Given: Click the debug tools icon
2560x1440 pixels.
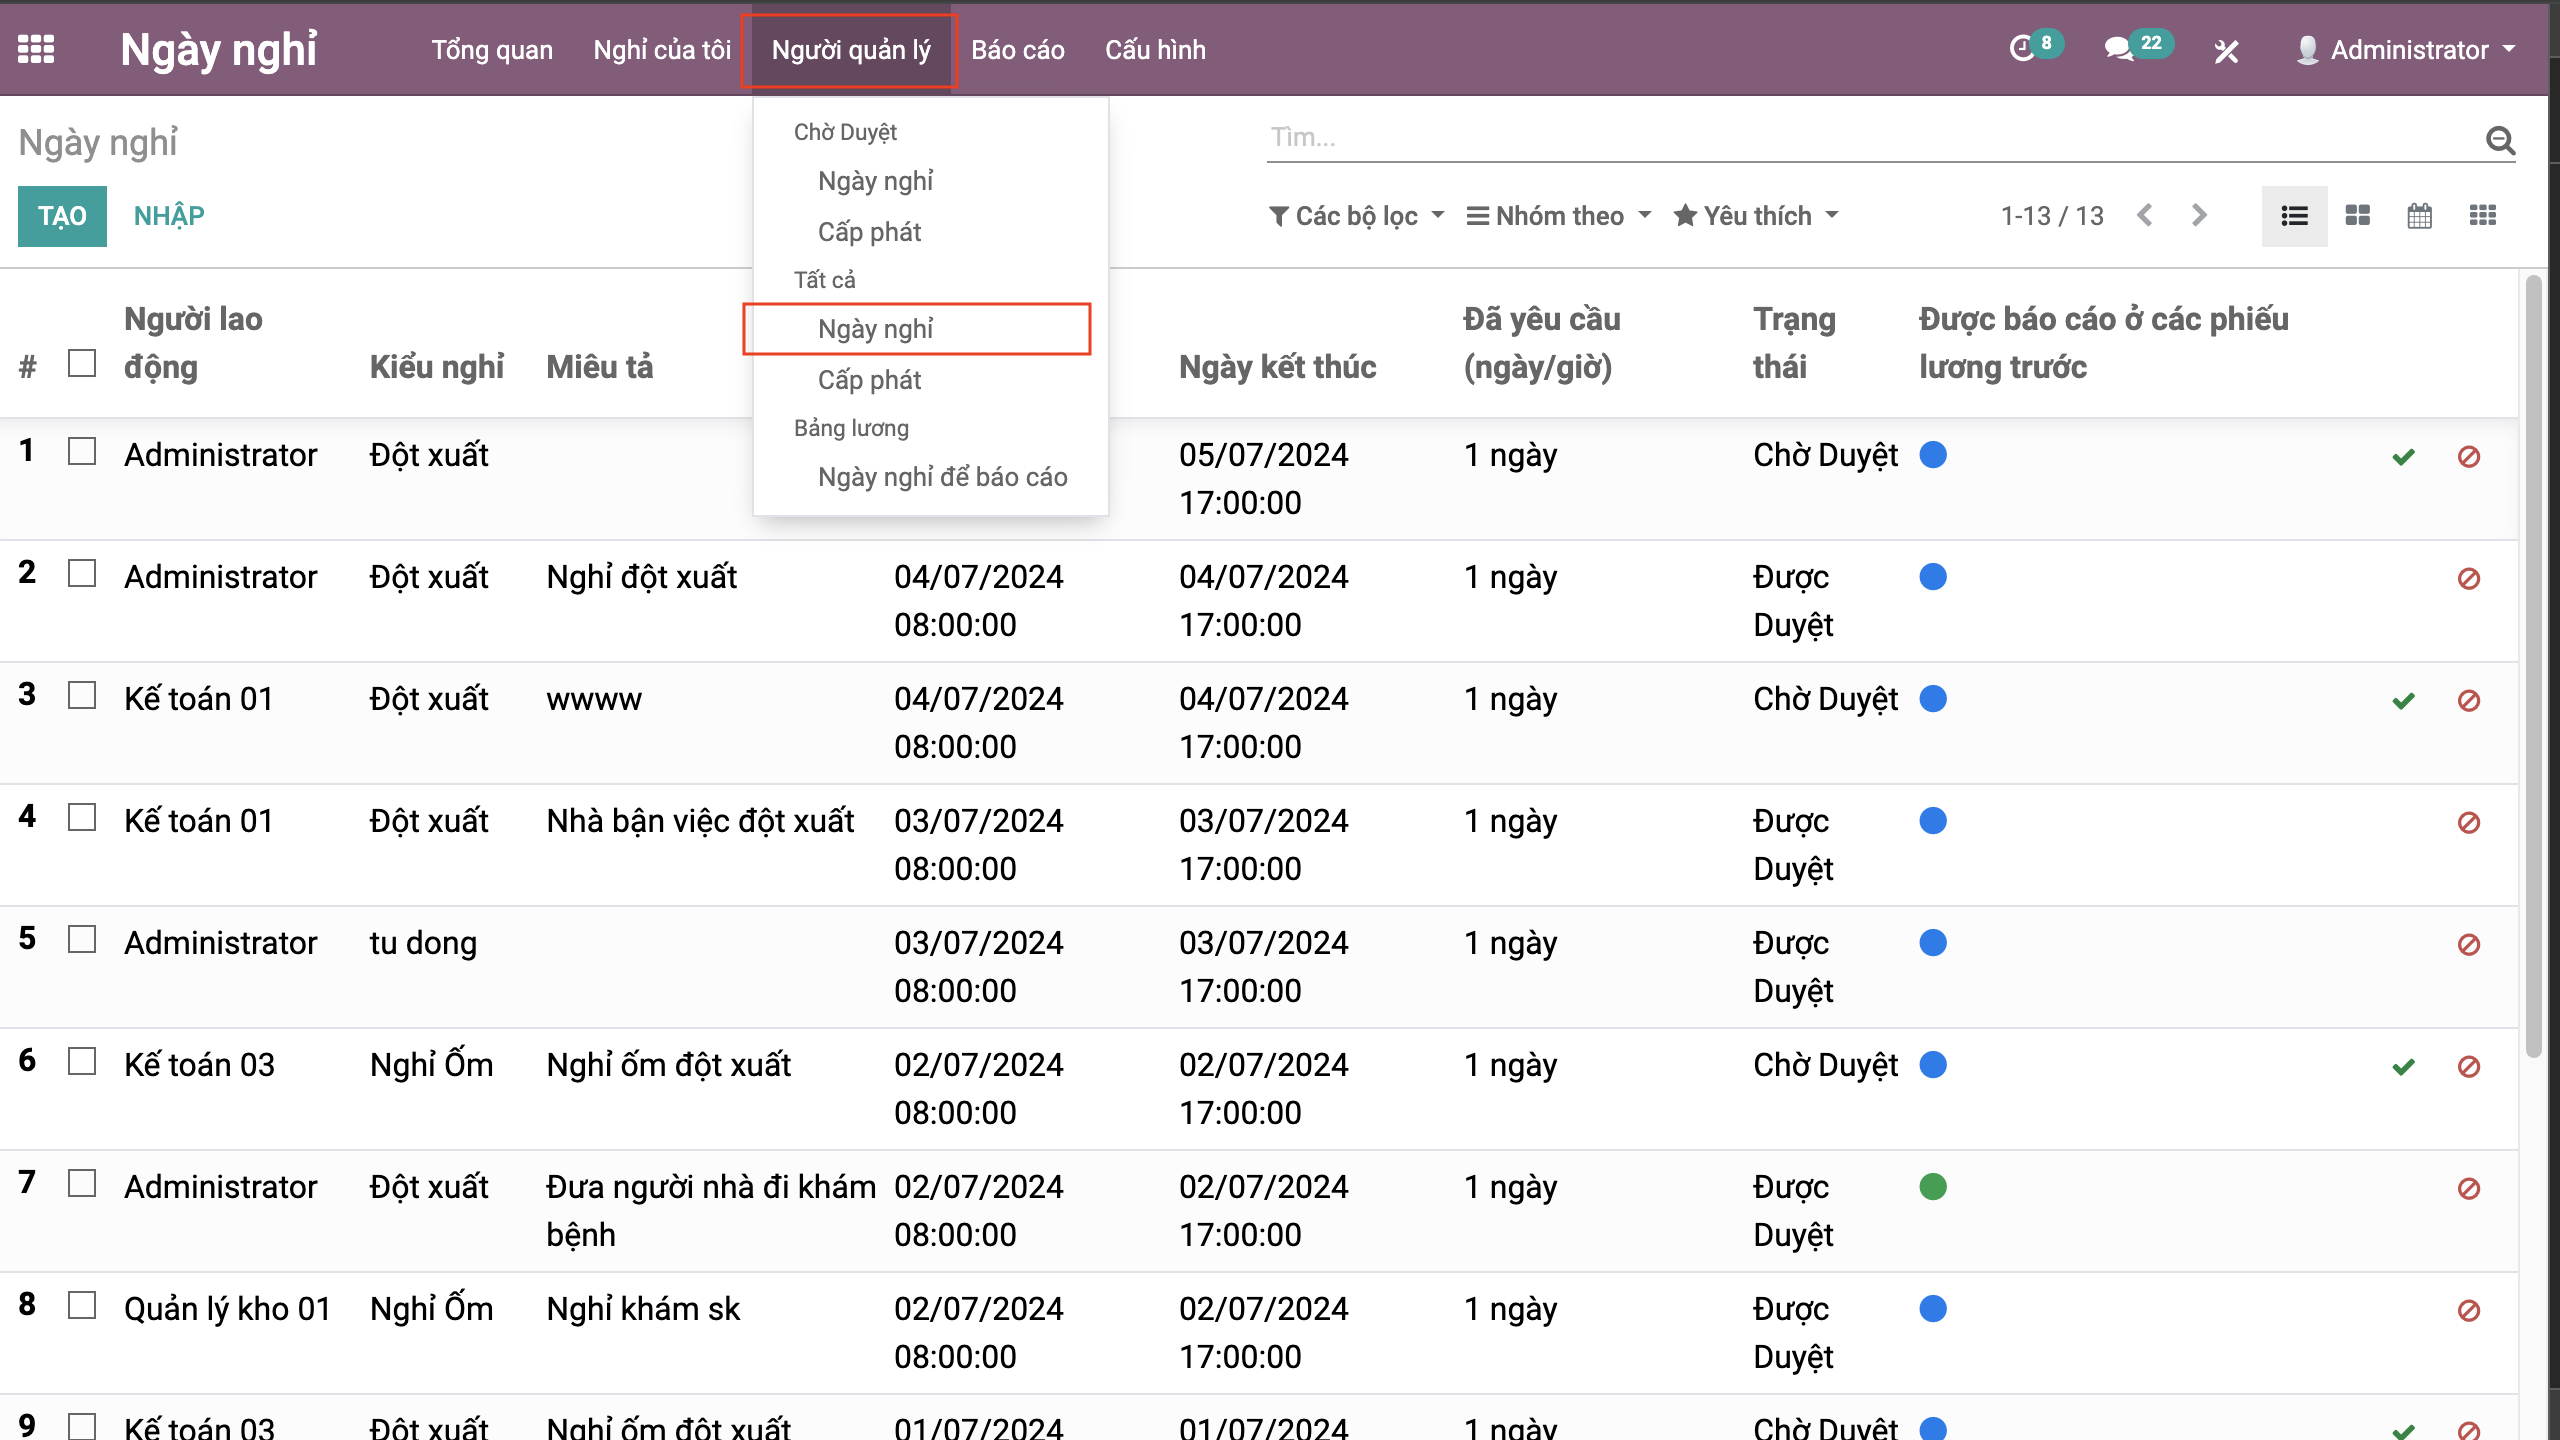Looking at the screenshot, I should (2226, 51).
